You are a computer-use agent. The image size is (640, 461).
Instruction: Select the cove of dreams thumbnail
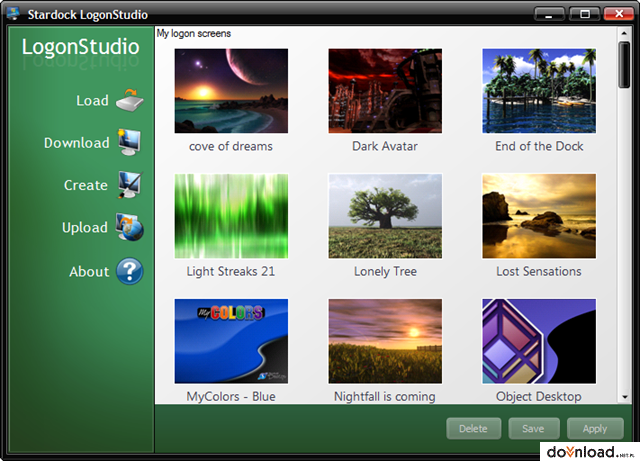231,91
